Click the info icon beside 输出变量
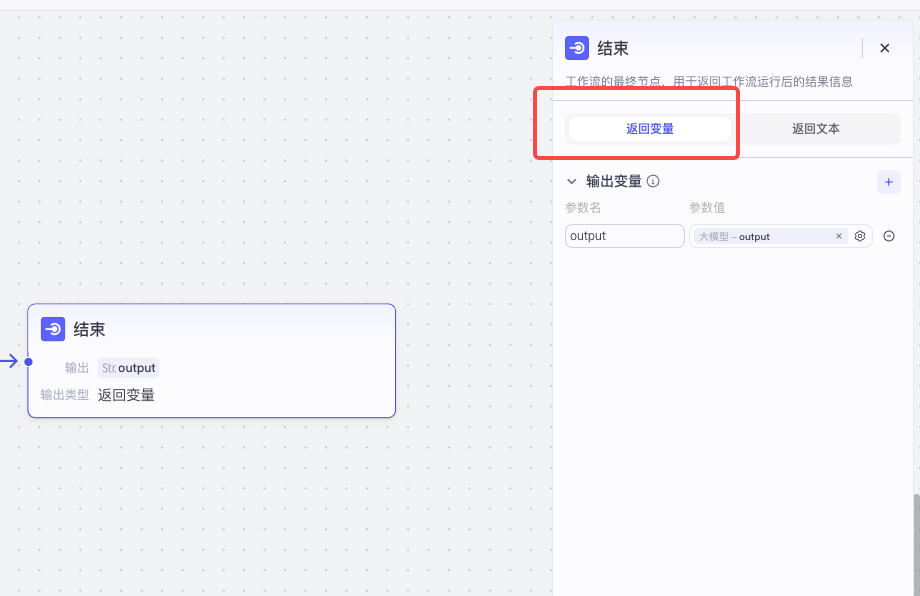920x596 pixels. tap(653, 182)
